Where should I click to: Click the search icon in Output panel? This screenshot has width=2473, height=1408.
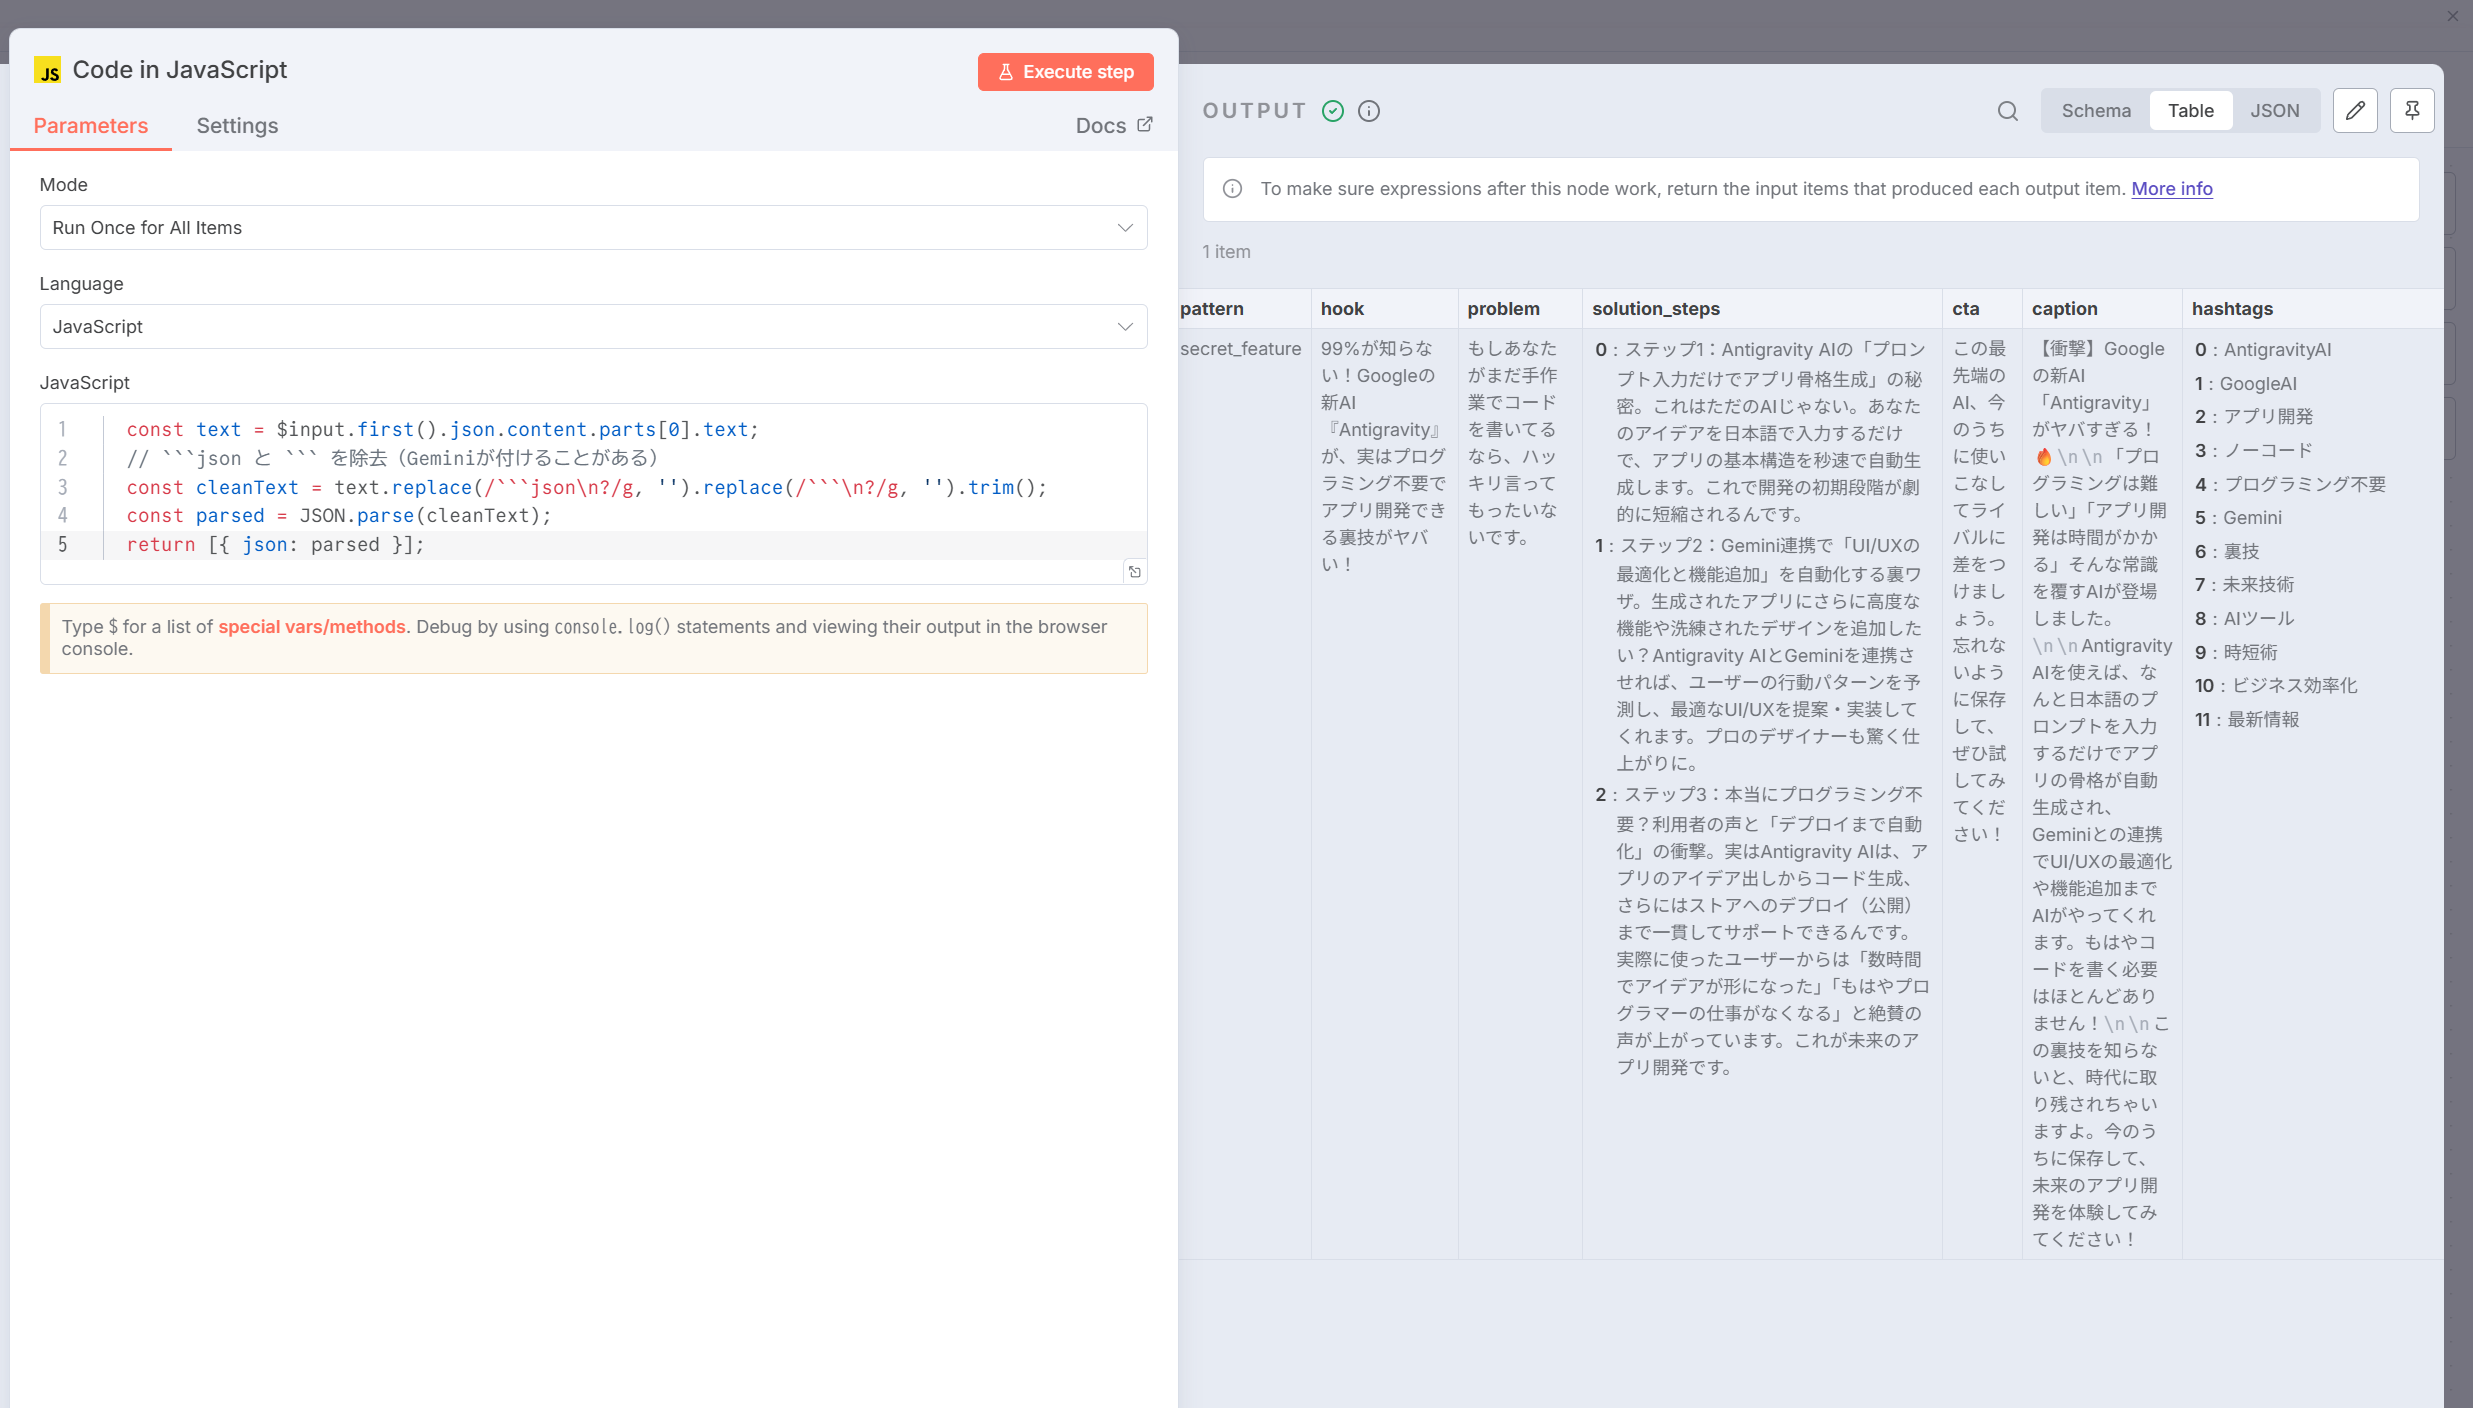(x=2007, y=111)
